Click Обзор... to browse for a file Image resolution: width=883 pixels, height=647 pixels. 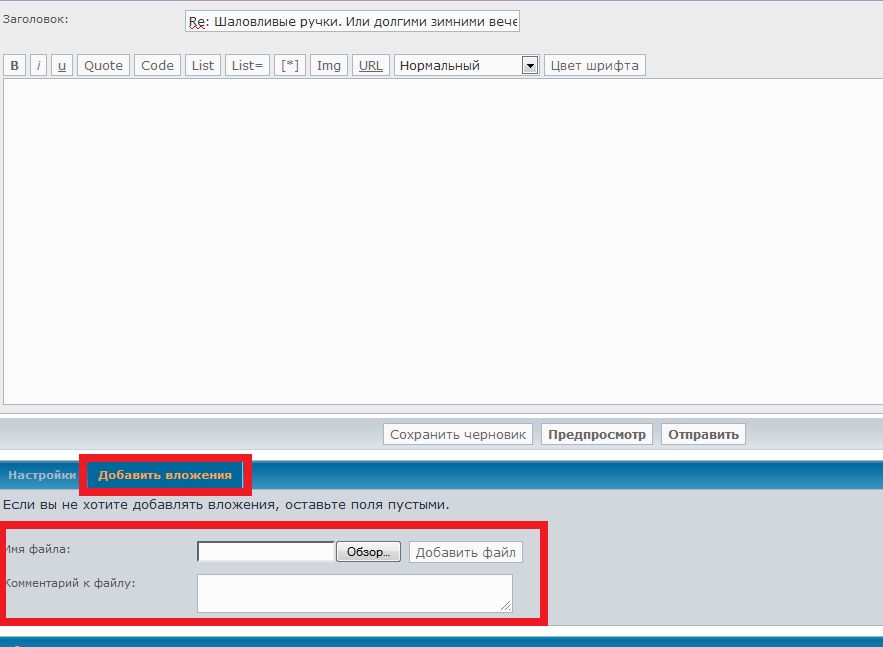tap(368, 552)
